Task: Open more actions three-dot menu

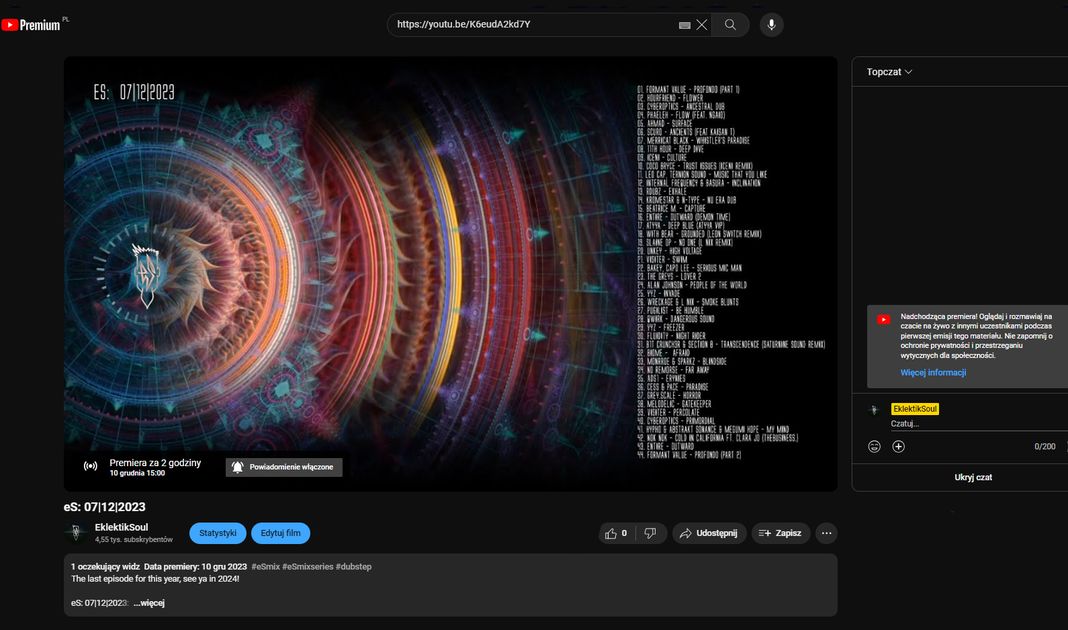Action: 826,533
